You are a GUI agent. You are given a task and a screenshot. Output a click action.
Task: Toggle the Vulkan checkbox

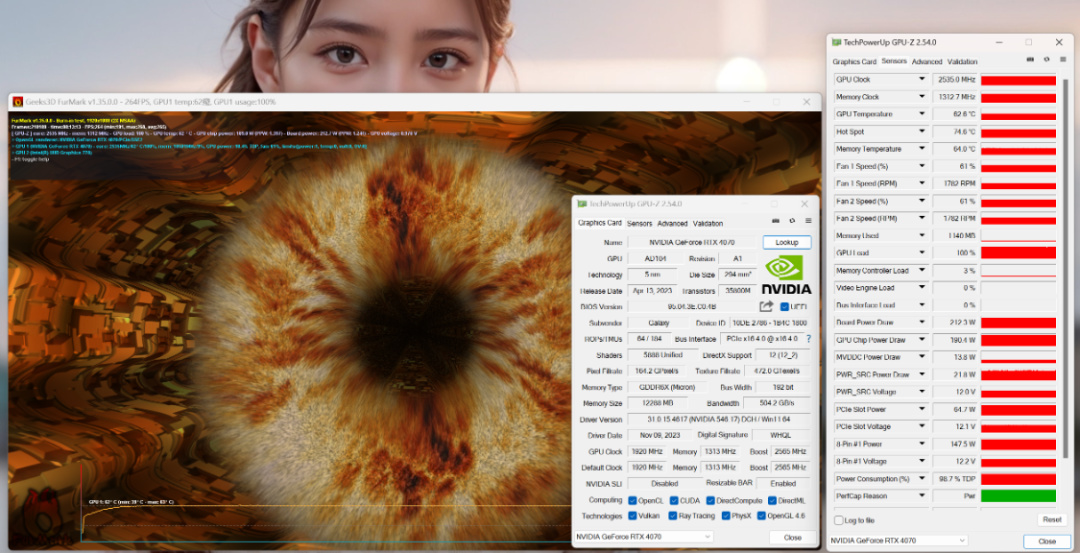632,516
